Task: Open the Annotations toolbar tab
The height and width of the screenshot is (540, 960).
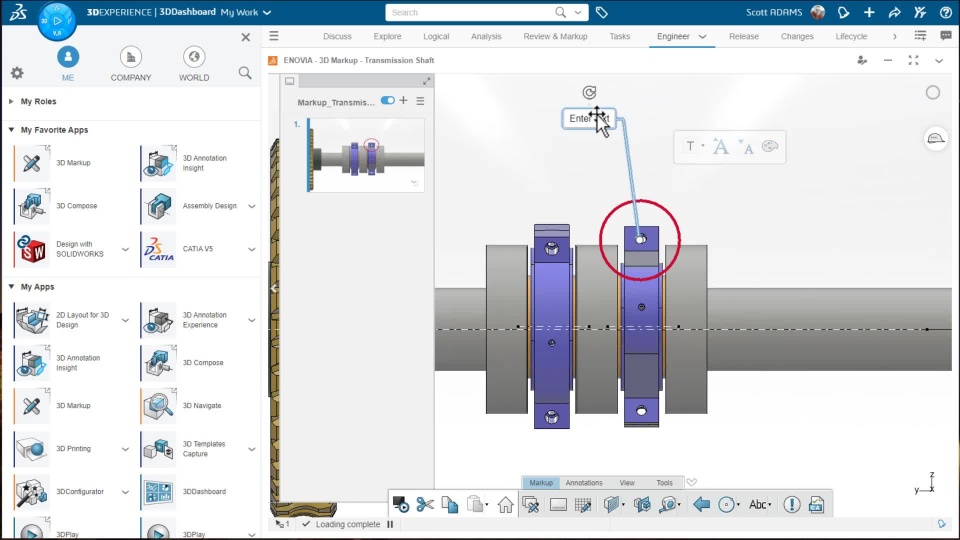Action: [584, 482]
